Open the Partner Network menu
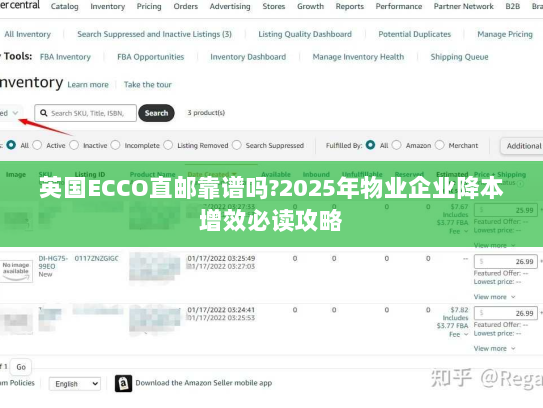This screenshot has width=543, height=408. point(464,7)
